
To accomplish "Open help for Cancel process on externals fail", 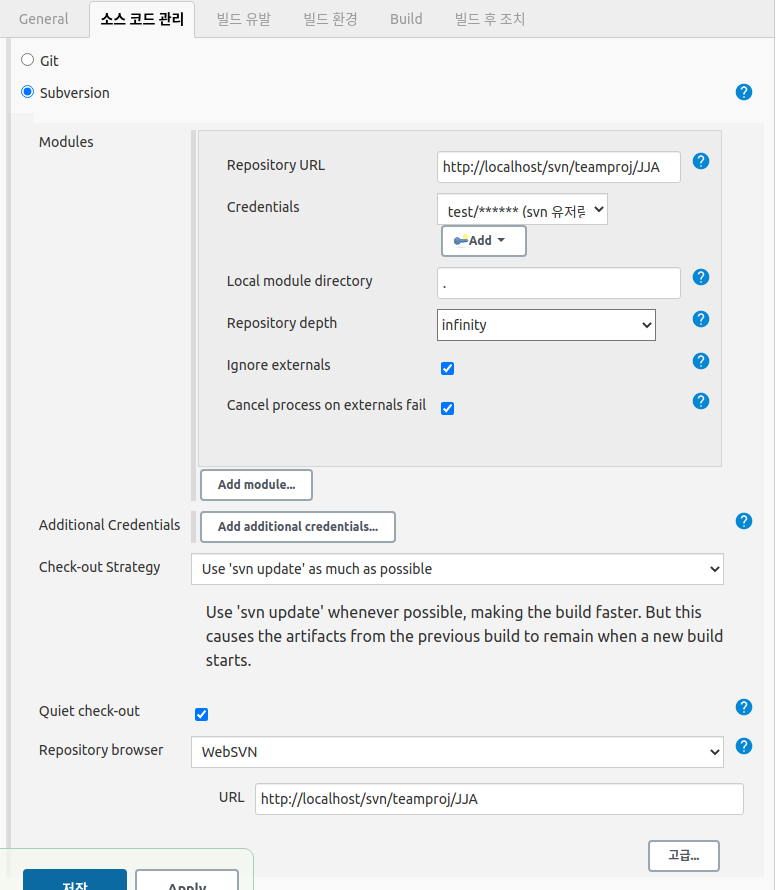I will coord(701,401).
